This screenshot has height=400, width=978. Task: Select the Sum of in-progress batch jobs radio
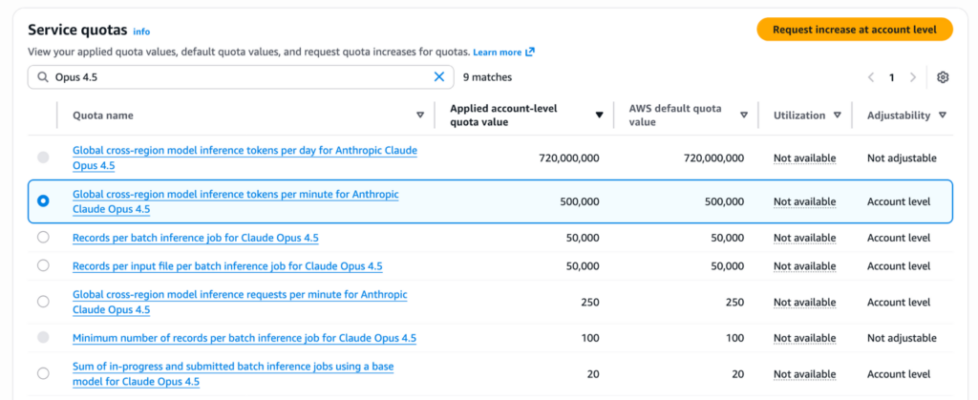click(x=43, y=373)
